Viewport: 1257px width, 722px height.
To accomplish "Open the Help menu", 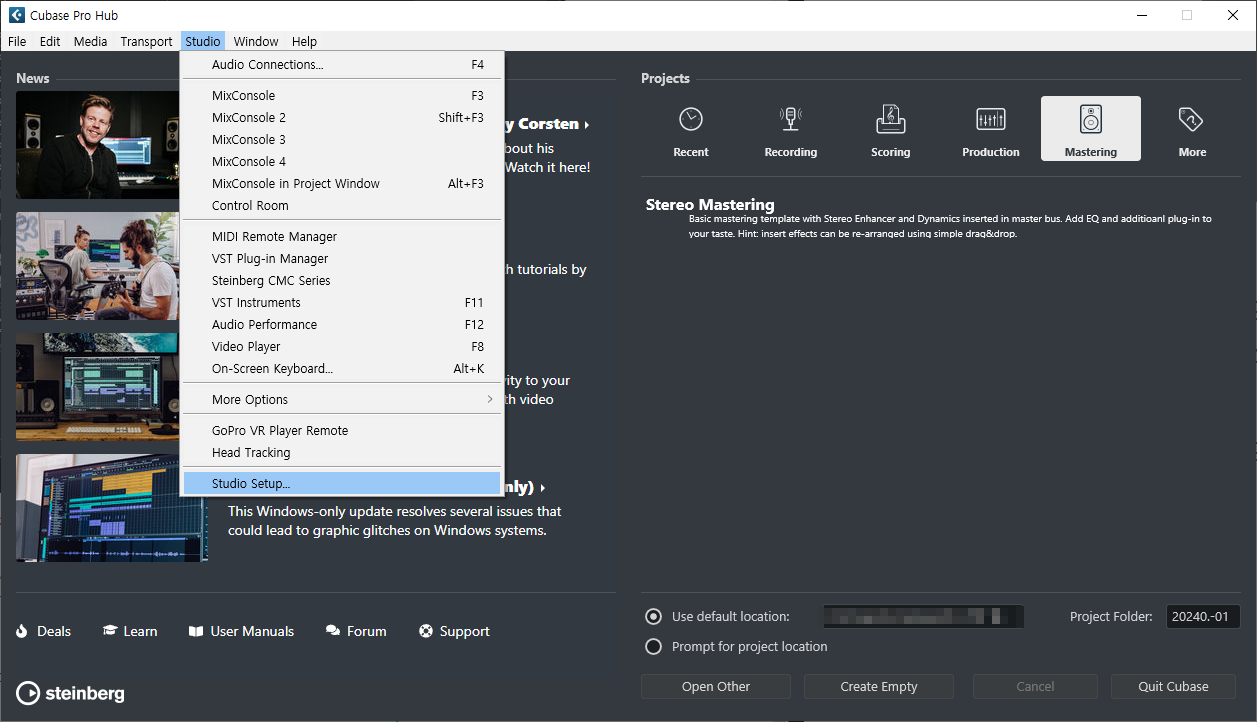I will pyautogui.click(x=304, y=41).
